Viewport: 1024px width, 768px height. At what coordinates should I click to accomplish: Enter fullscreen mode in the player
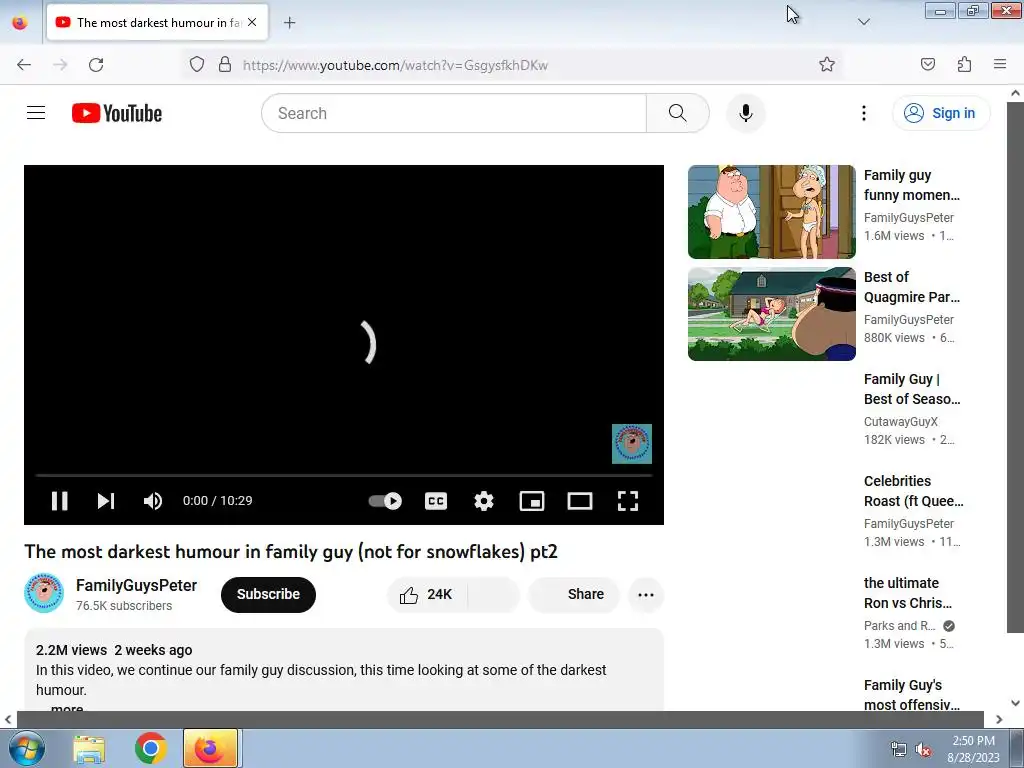coord(628,501)
